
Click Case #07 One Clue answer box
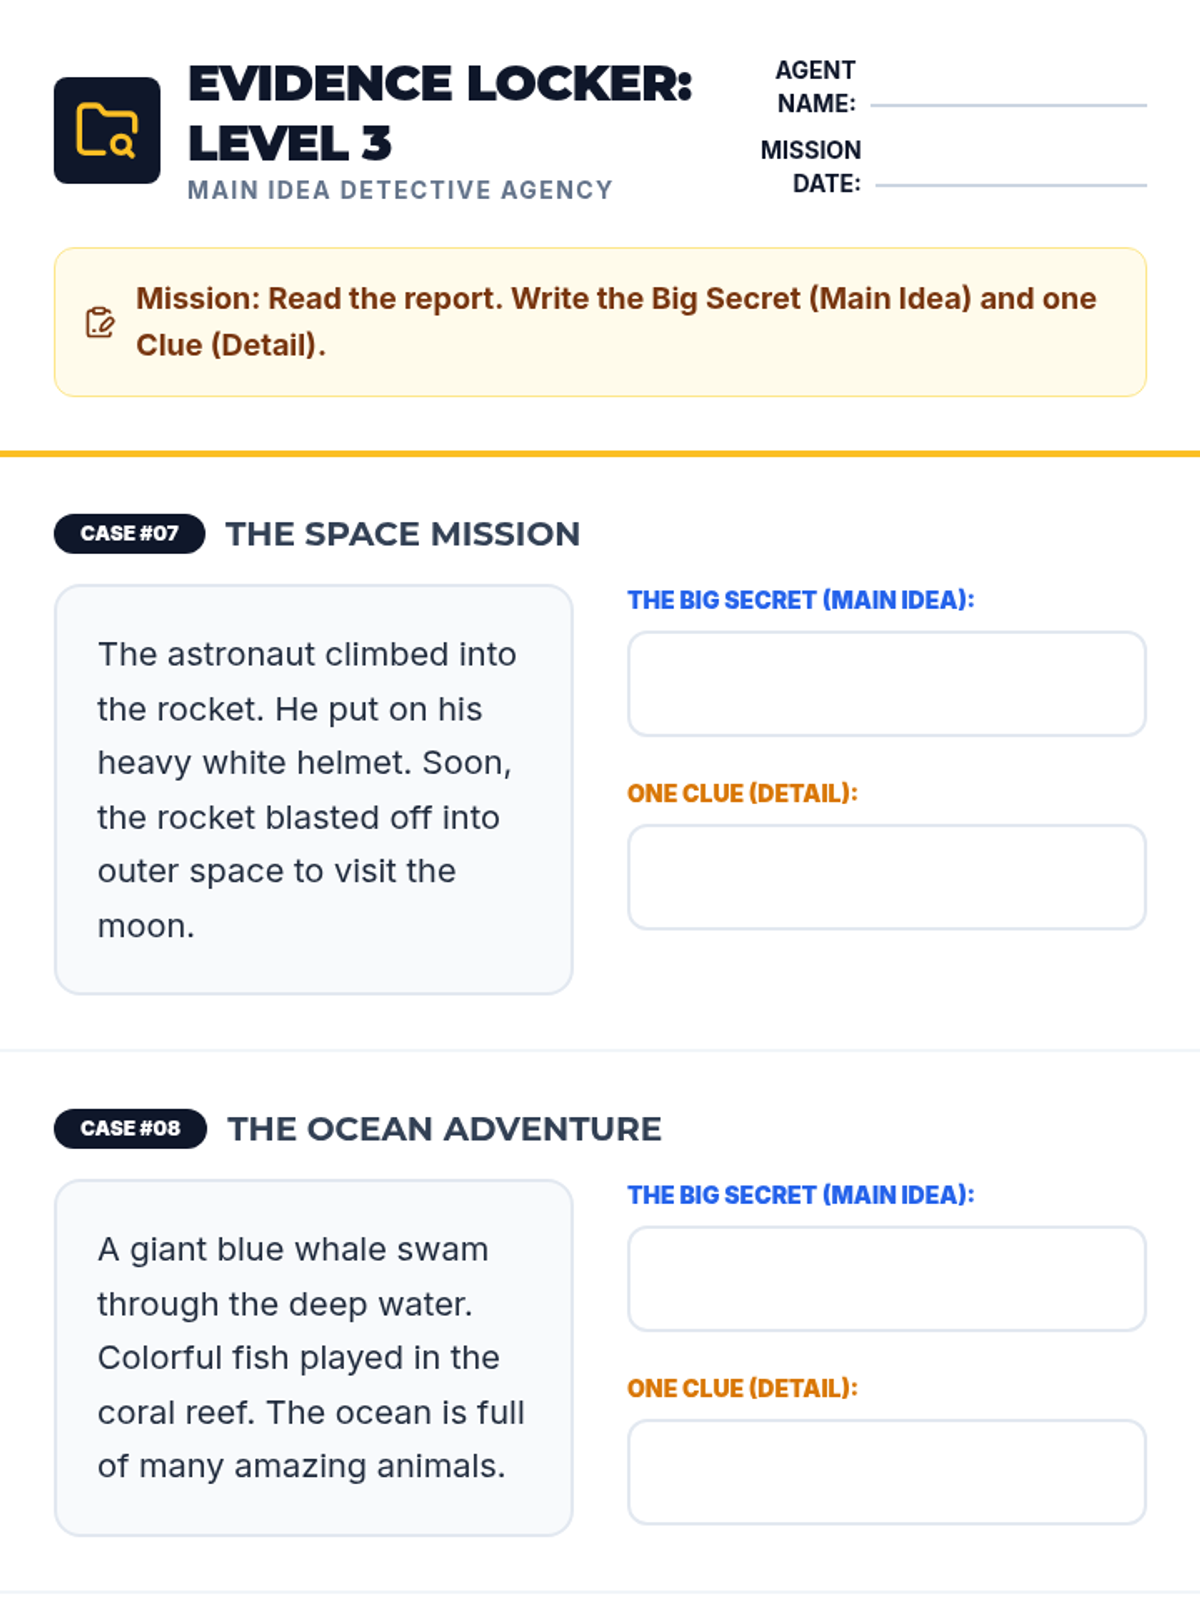(x=886, y=877)
